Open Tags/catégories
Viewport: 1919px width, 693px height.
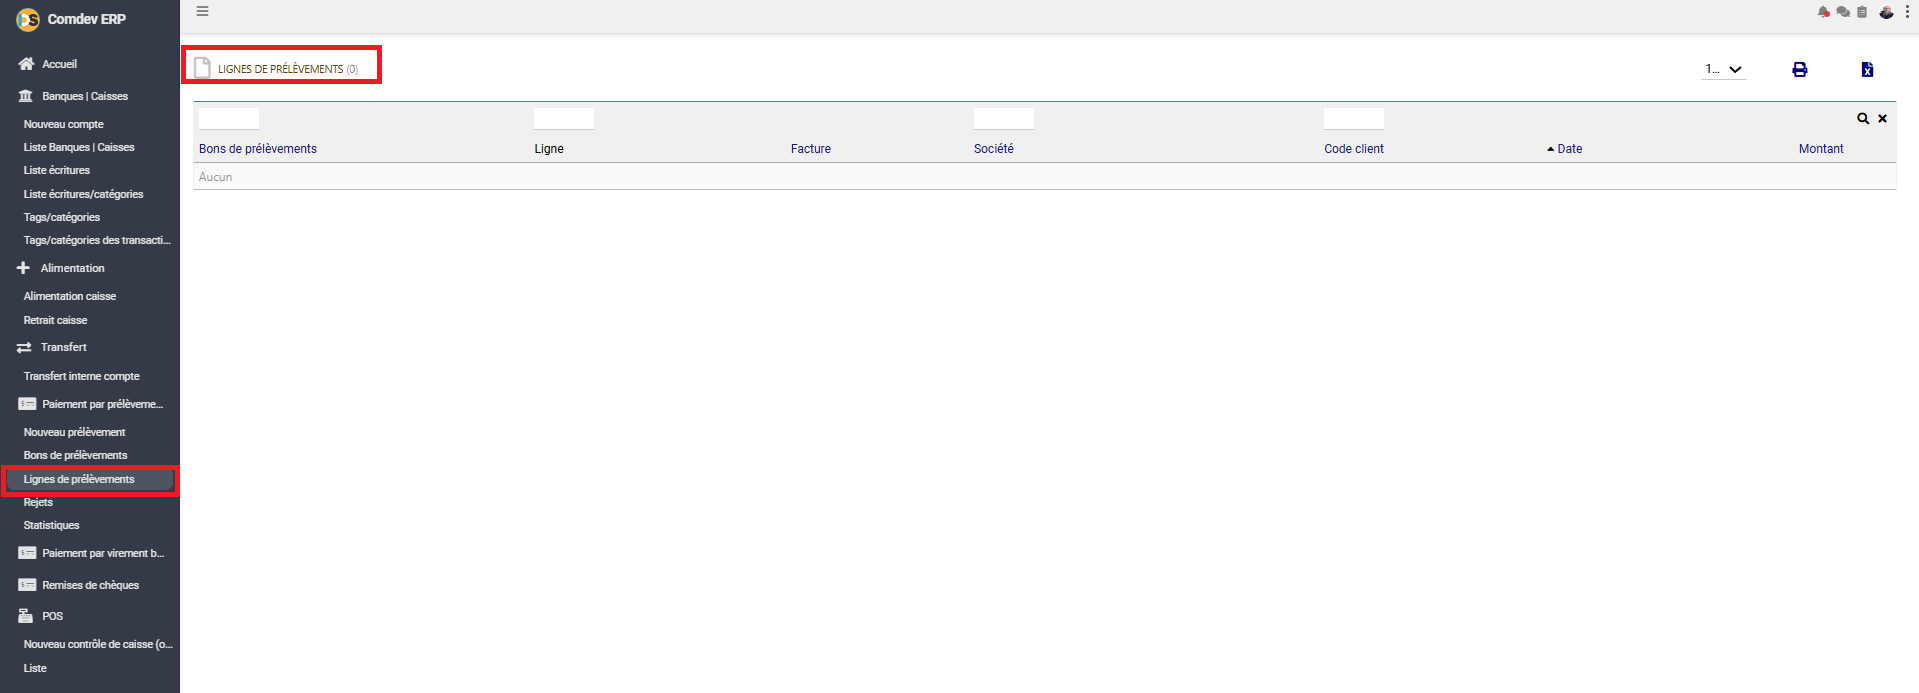point(62,217)
